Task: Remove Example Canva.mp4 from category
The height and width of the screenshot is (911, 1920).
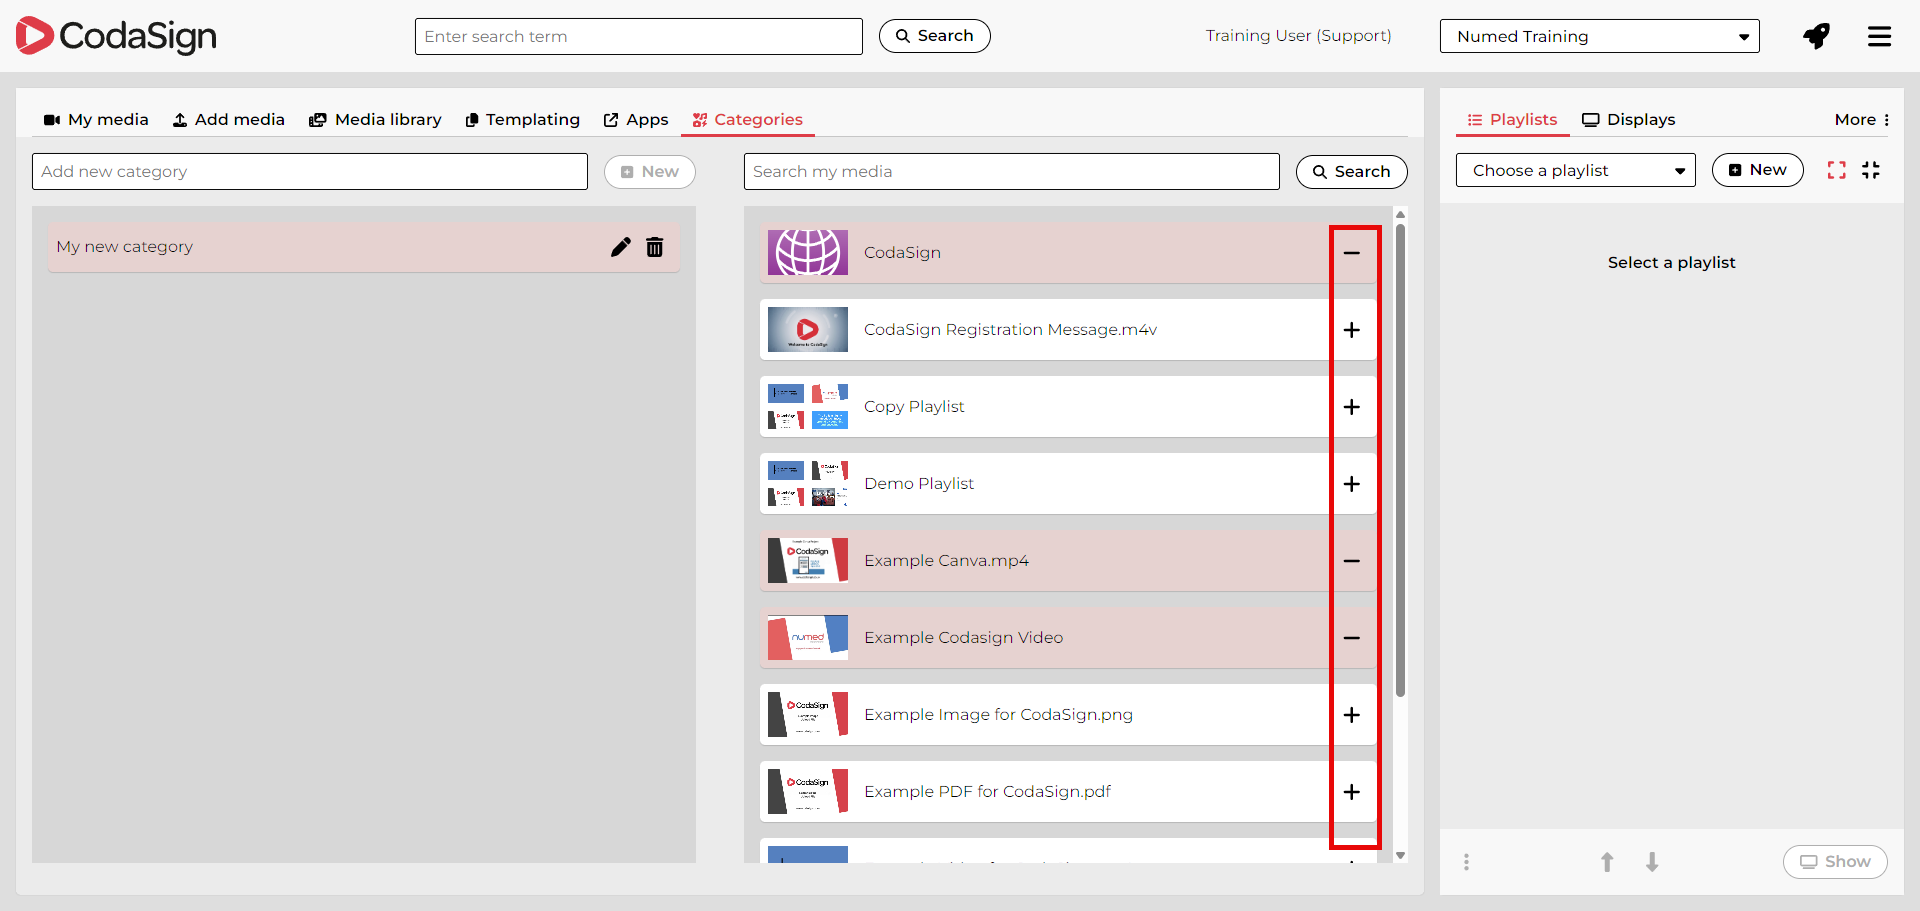Action: point(1351,561)
